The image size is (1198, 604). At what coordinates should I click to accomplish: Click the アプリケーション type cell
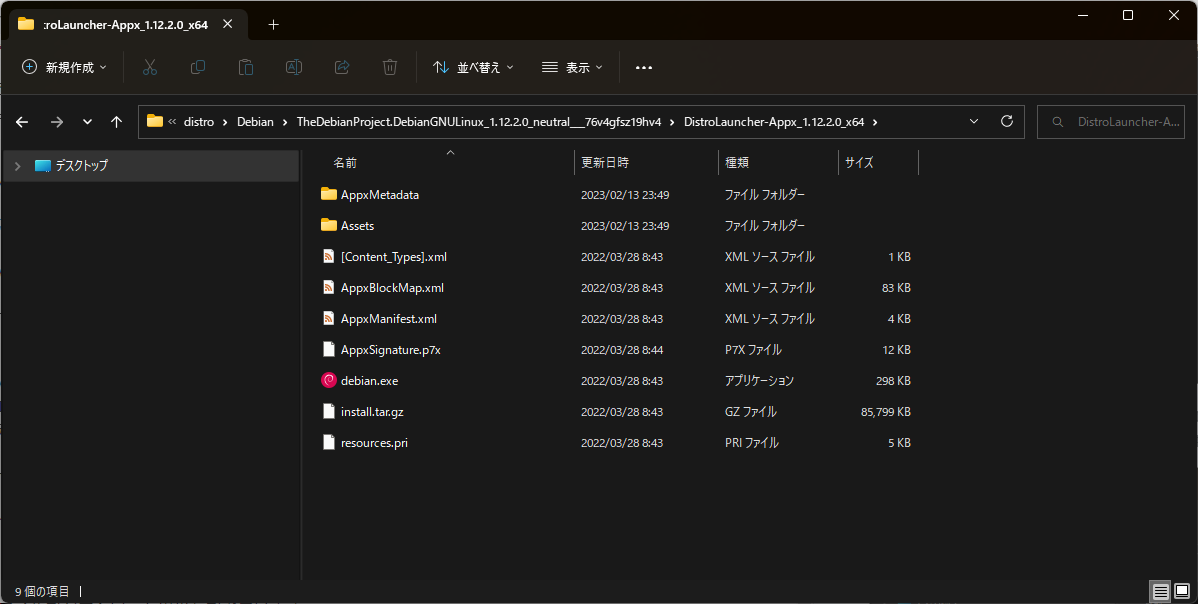pos(759,381)
